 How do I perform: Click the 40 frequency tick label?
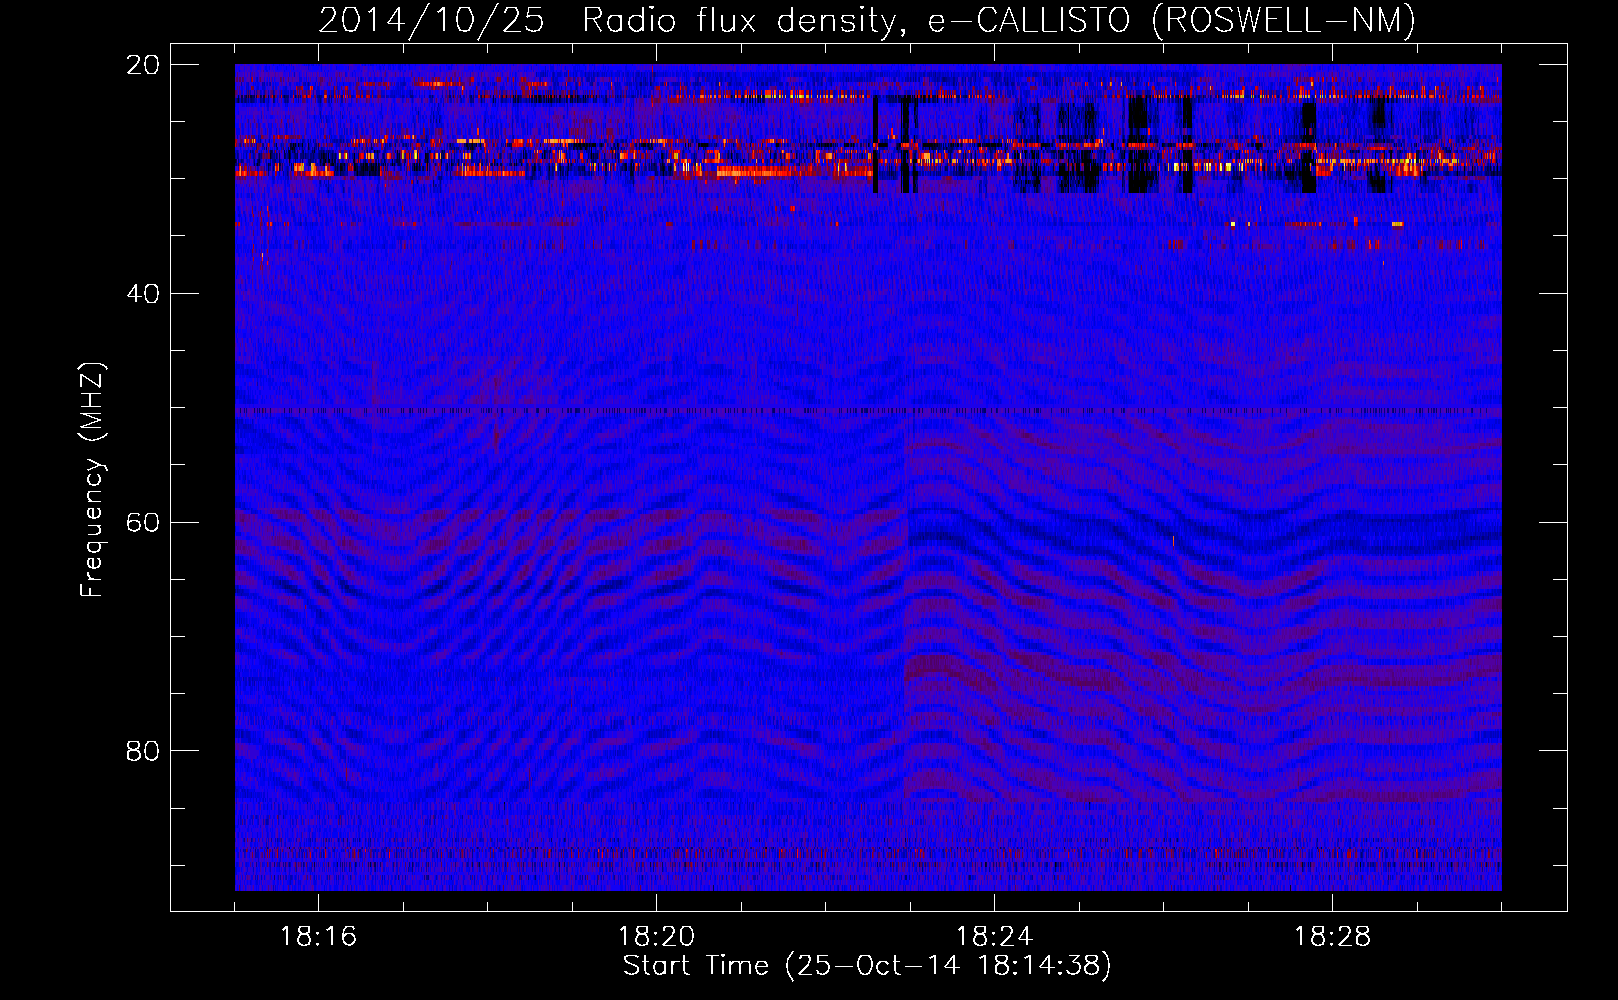pyautogui.click(x=143, y=294)
